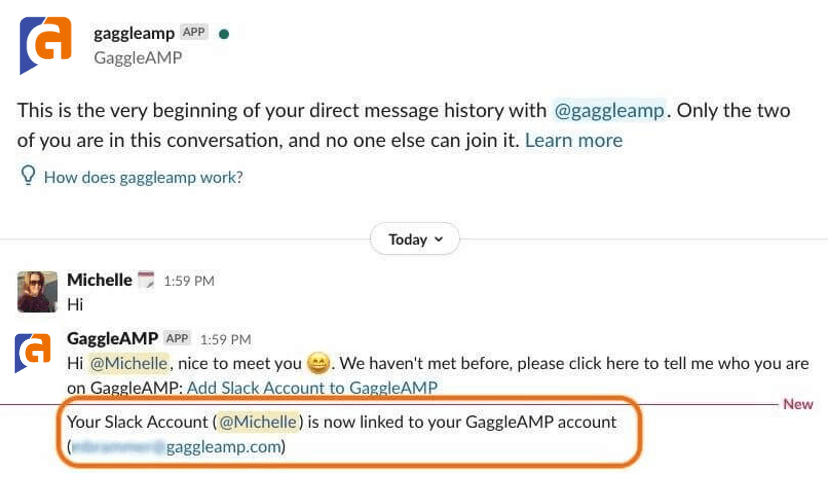Open the Learn more link
The image size is (832, 478).
pyautogui.click(x=574, y=140)
